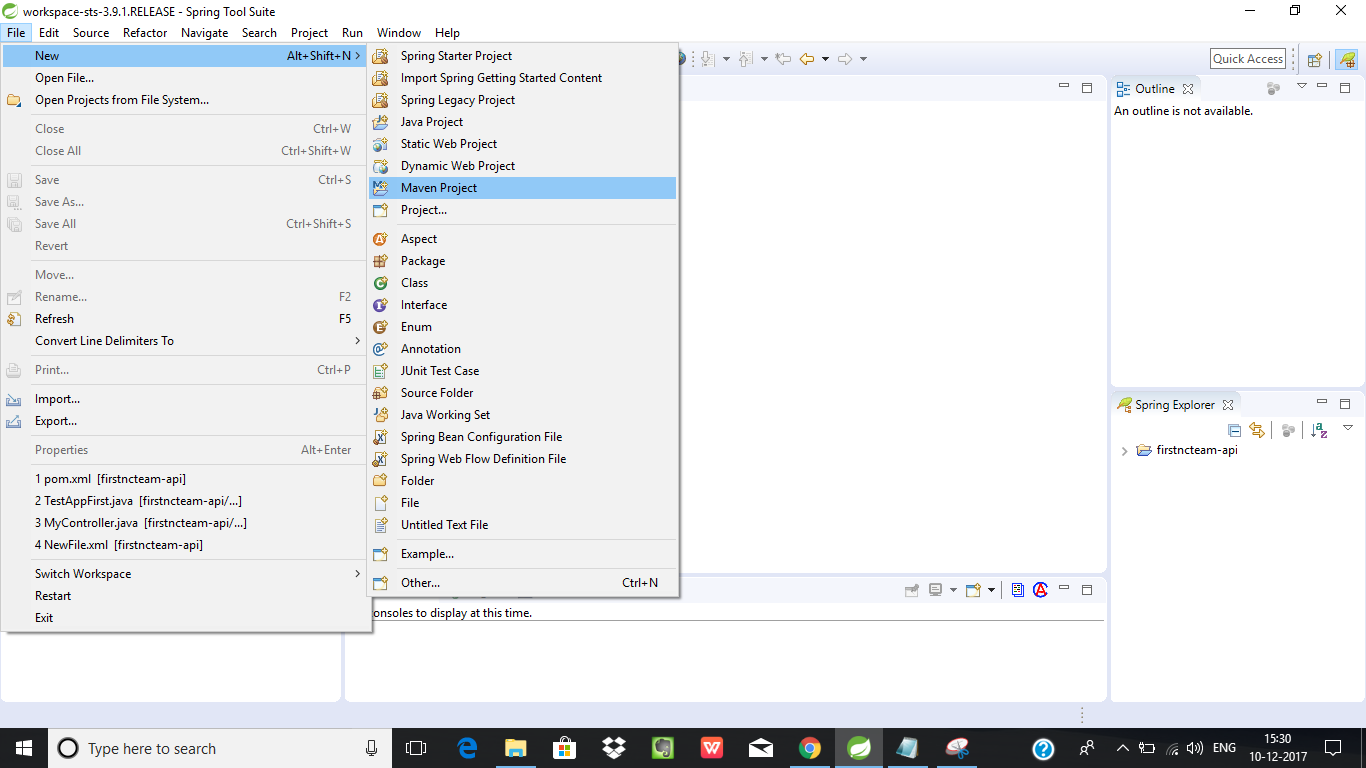Click the Windows search box
The image size is (1366, 768).
point(200,747)
